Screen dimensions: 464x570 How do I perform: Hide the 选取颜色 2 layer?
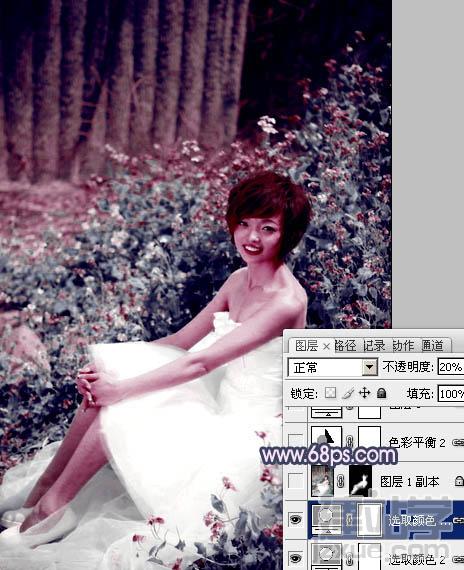pyautogui.click(x=295, y=558)
